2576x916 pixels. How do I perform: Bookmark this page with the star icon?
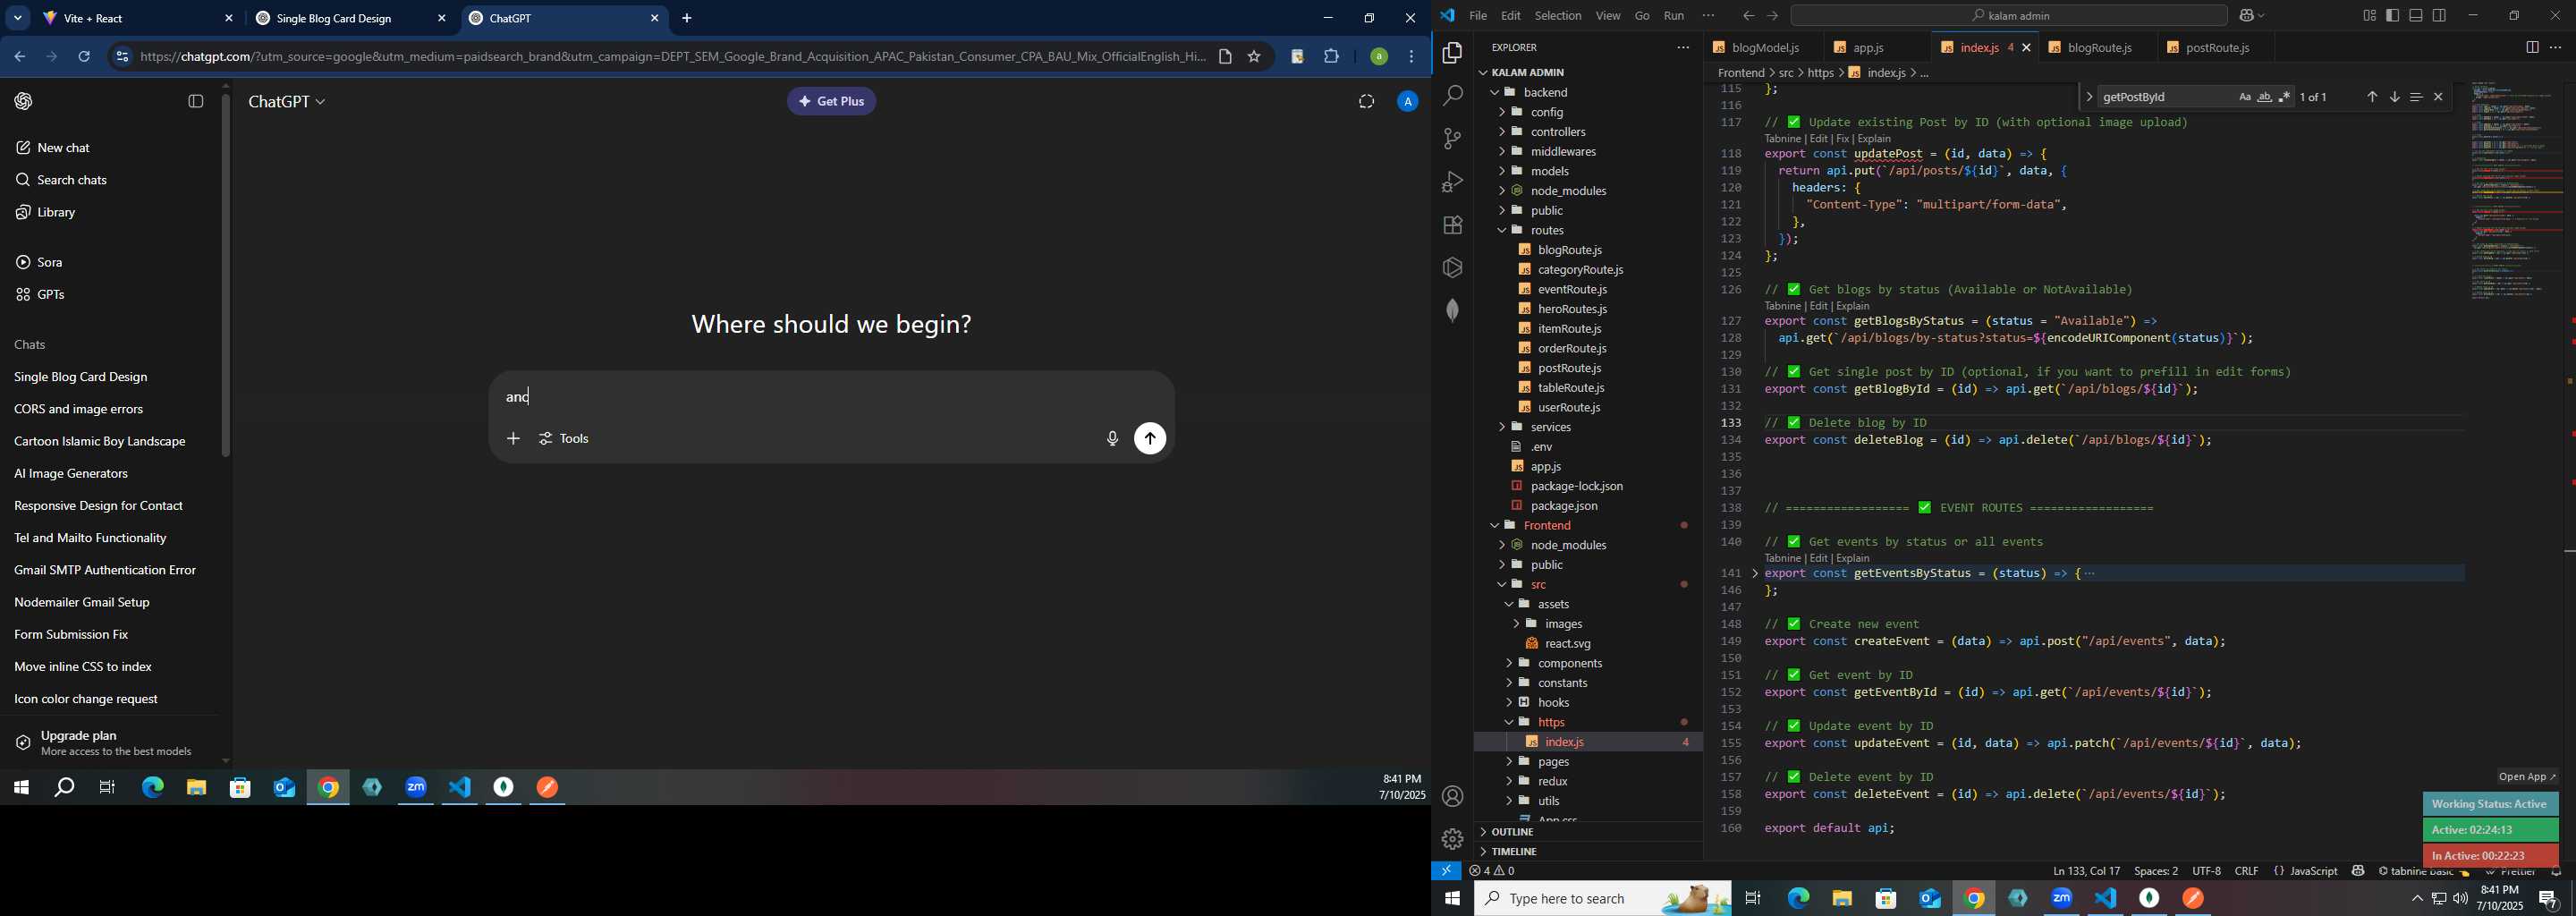click(x=1254, y=57)
